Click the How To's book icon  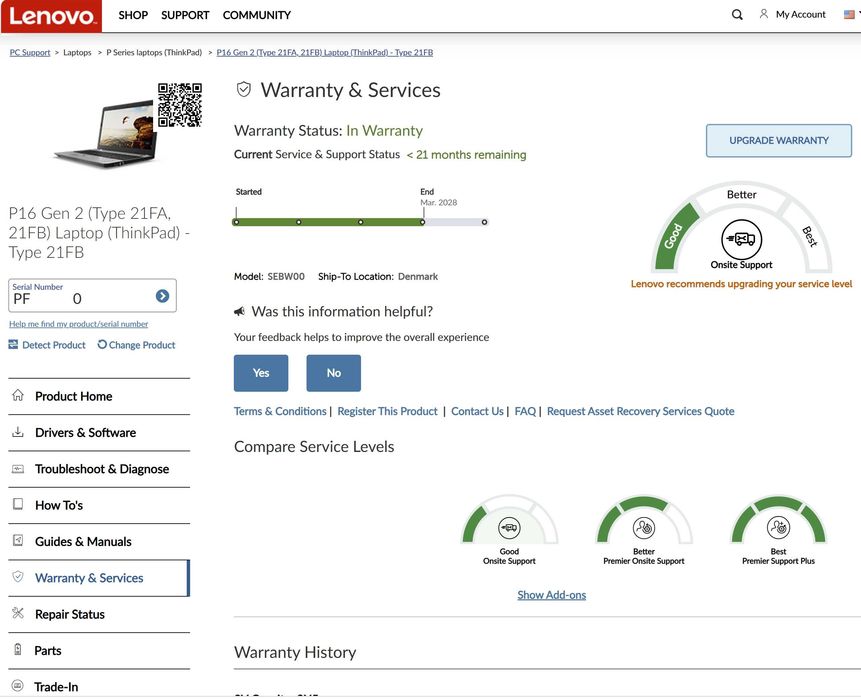[x=18, y=504]
